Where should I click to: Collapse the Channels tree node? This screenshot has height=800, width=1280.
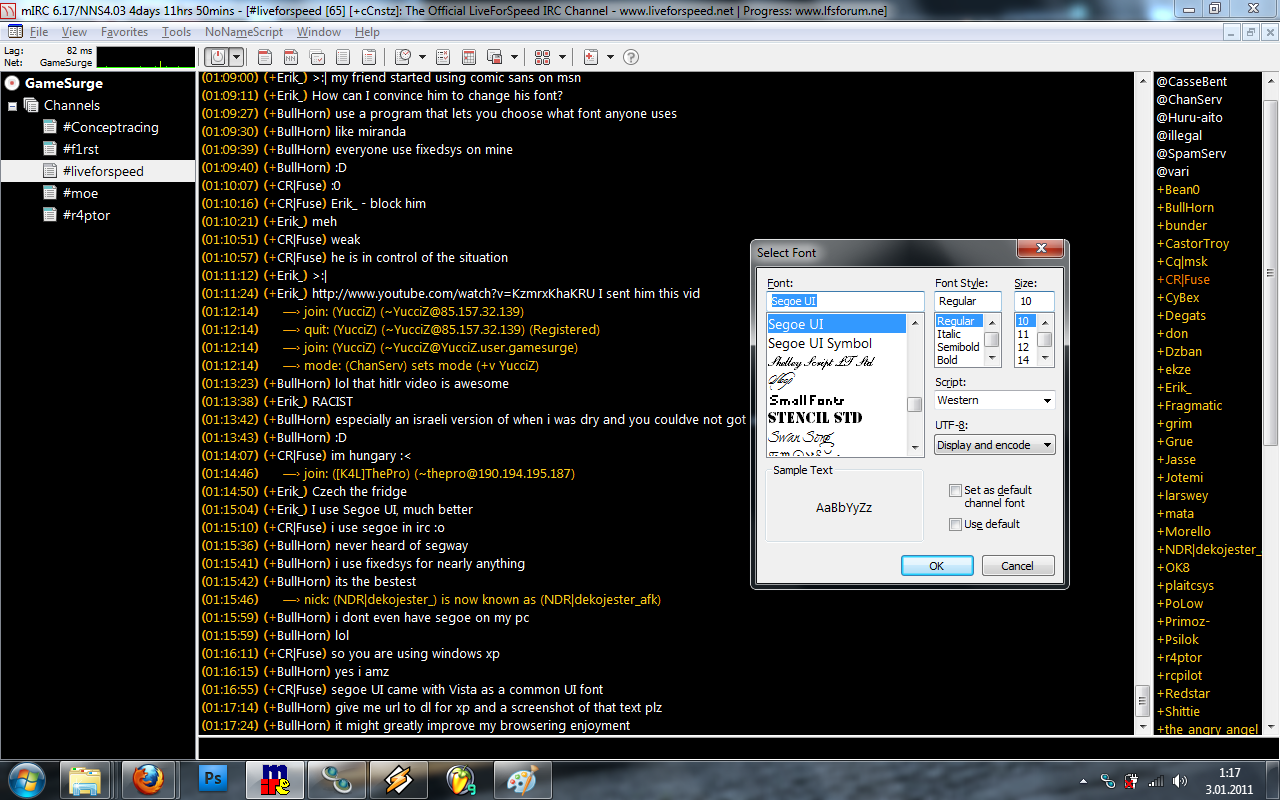[x=13, y=106]
